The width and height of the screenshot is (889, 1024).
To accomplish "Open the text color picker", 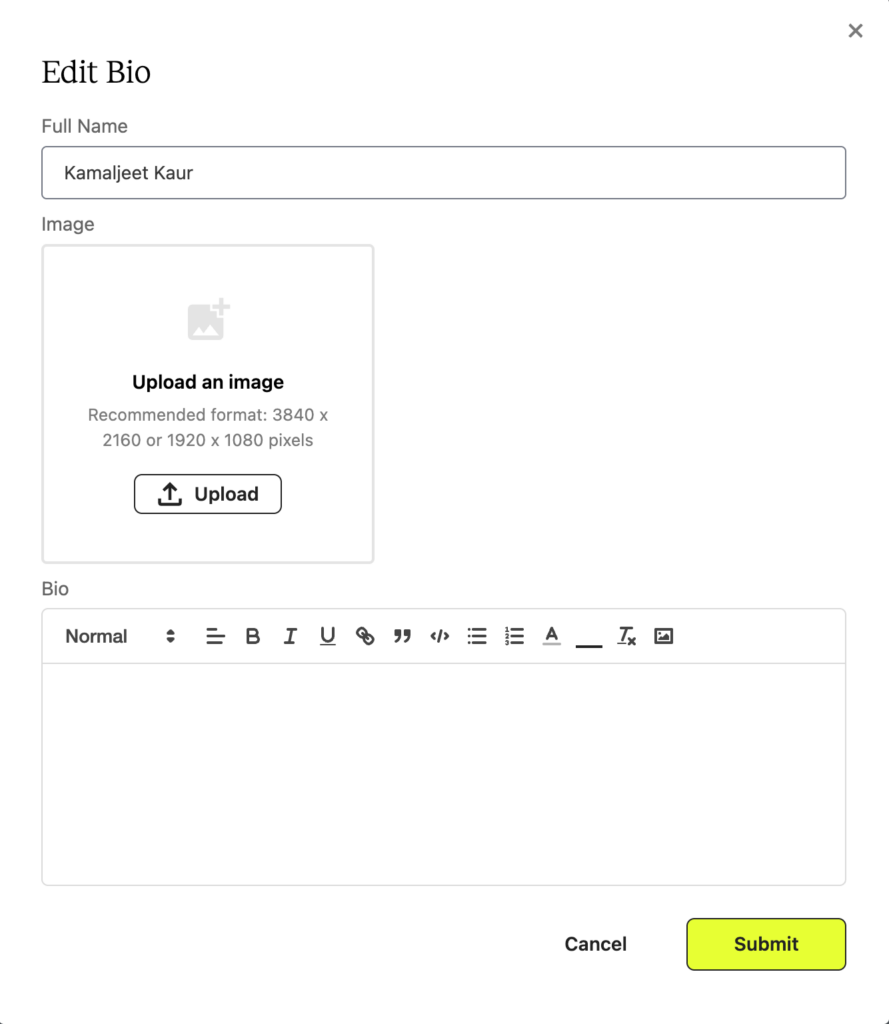I will coord(552,636).
